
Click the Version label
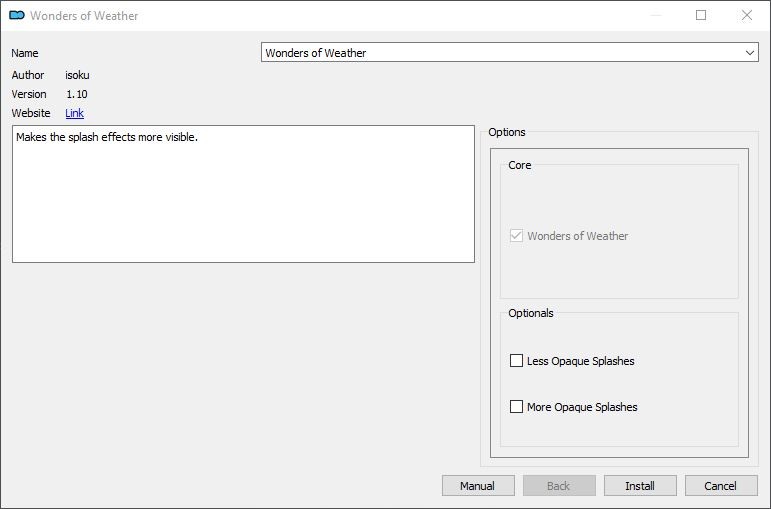click(29, 94)
